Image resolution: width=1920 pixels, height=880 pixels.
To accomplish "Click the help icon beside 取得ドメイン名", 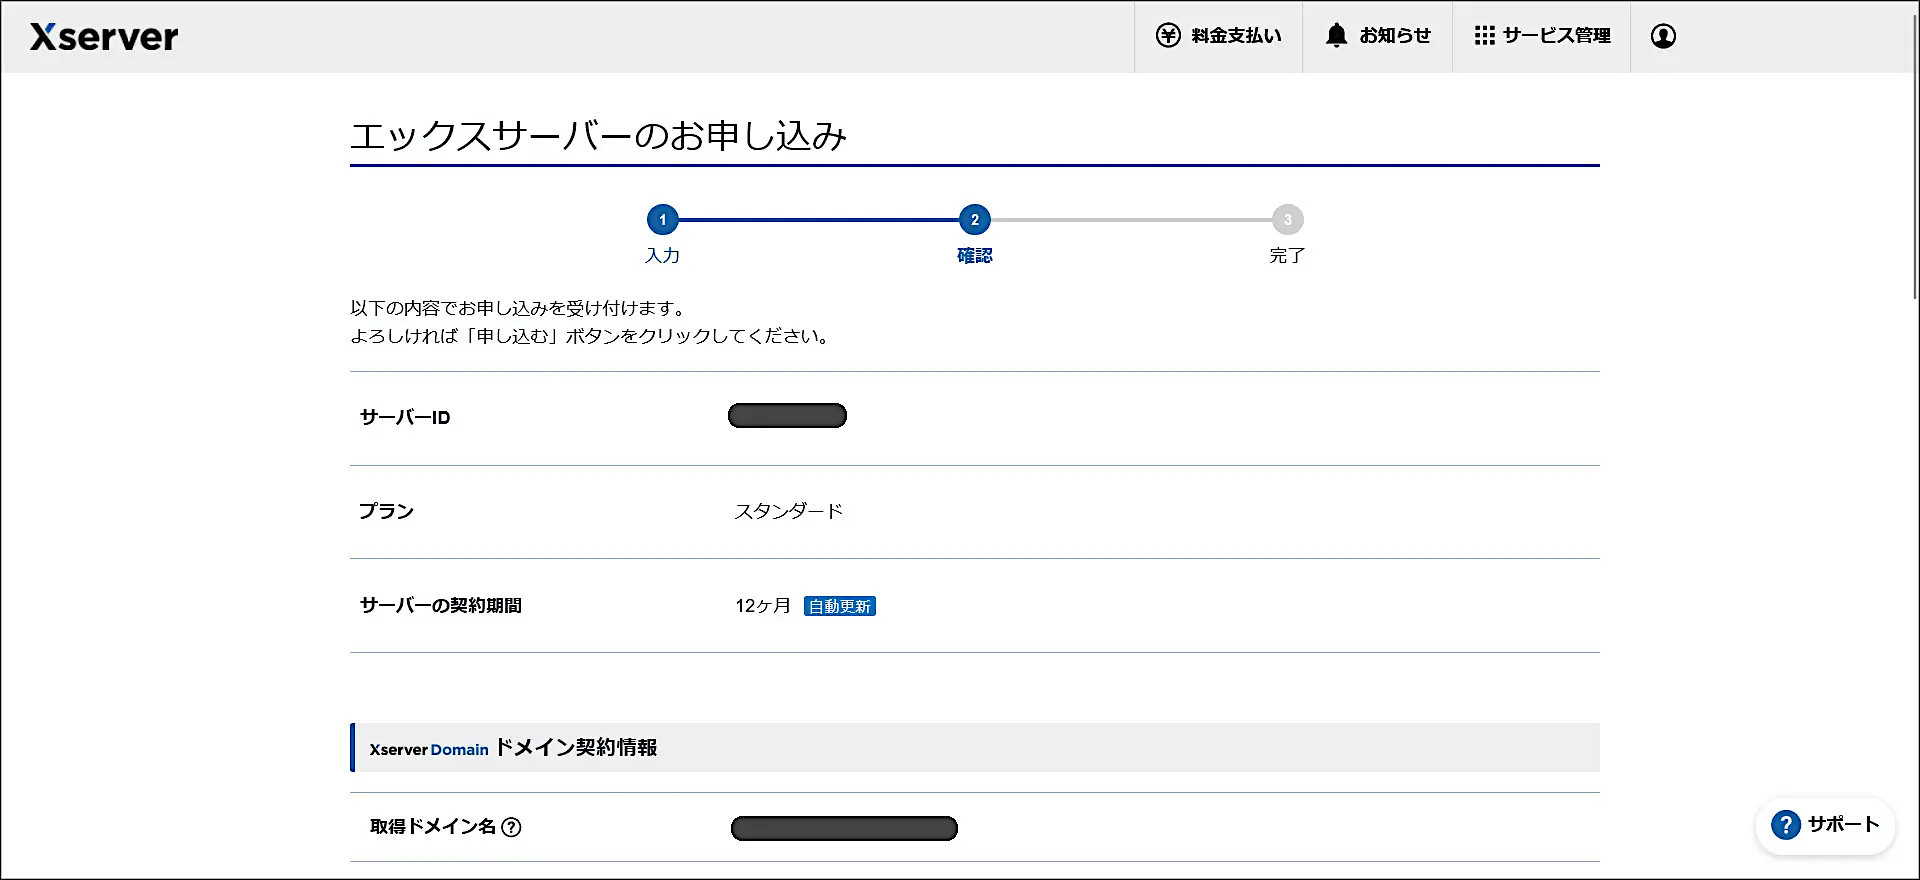I will pos(511,827).
